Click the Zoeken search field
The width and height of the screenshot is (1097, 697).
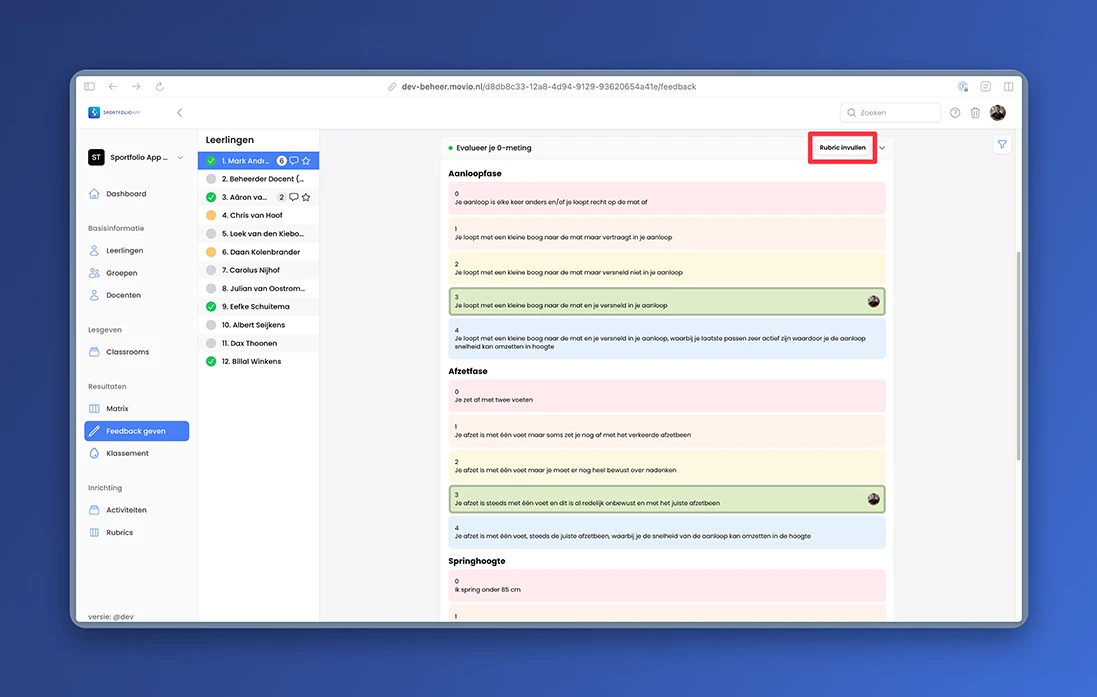click(x=891, y=113)
